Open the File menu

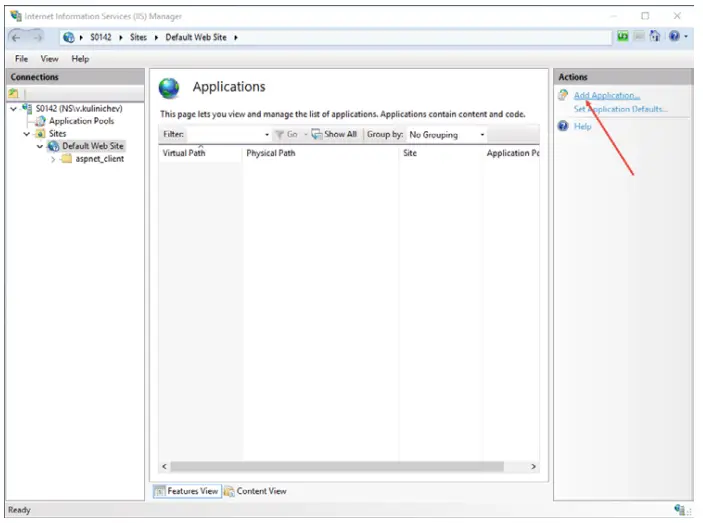(21, 59)
